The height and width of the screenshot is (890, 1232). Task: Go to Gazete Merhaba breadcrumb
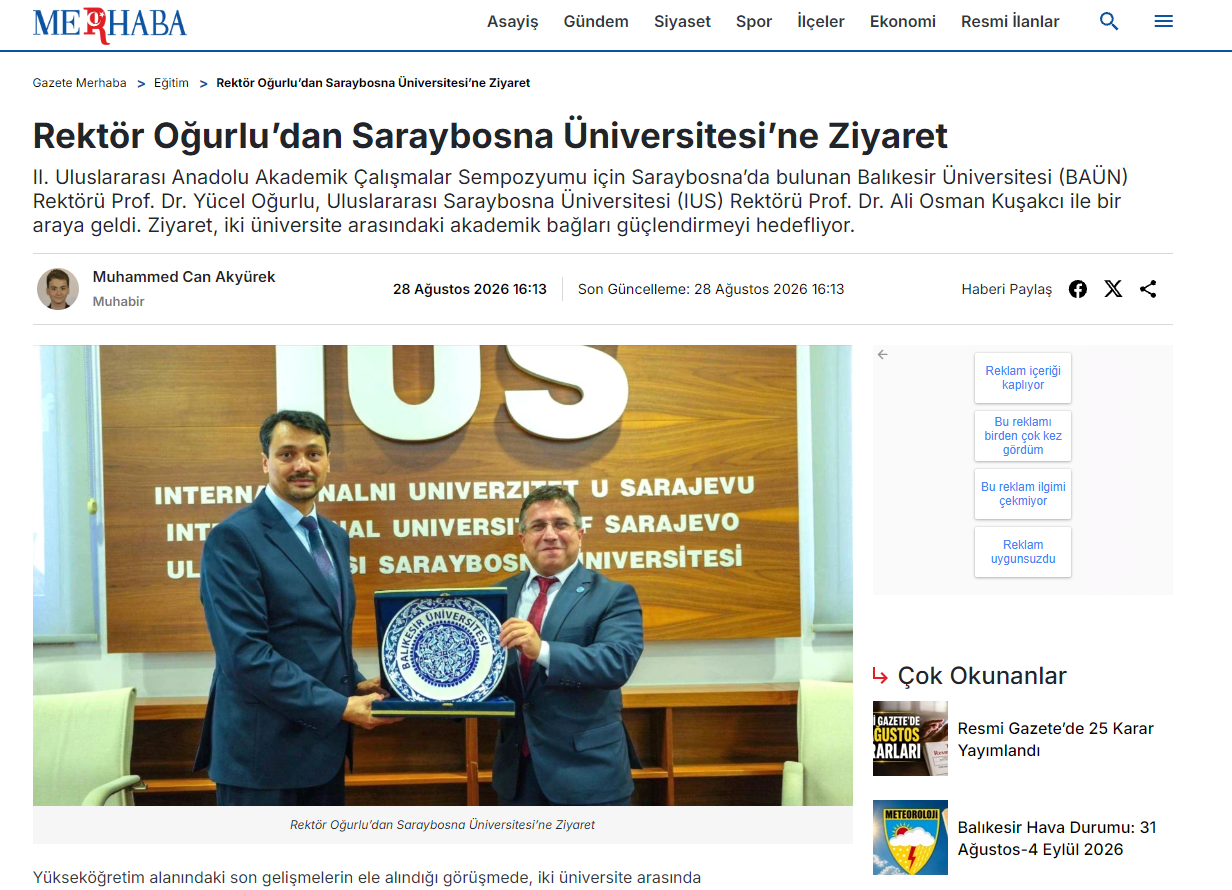point(80,83)
